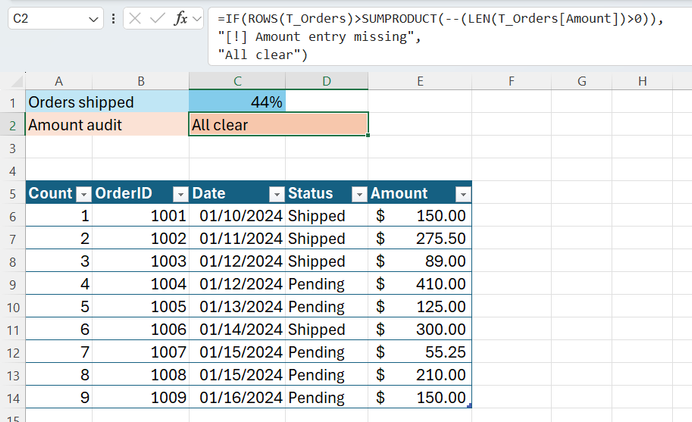Open the Status column filter dropdown

tap(359, 194)
